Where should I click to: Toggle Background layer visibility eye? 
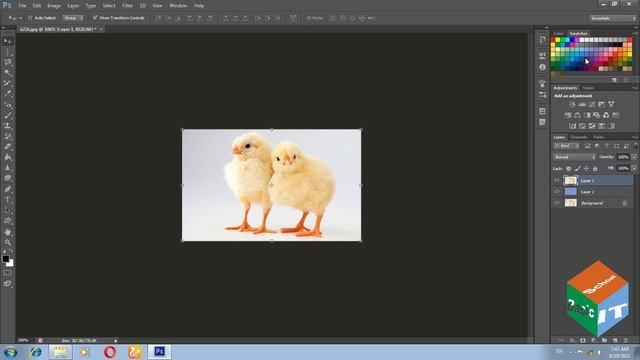pyautogui.click(x=557, y=203)
